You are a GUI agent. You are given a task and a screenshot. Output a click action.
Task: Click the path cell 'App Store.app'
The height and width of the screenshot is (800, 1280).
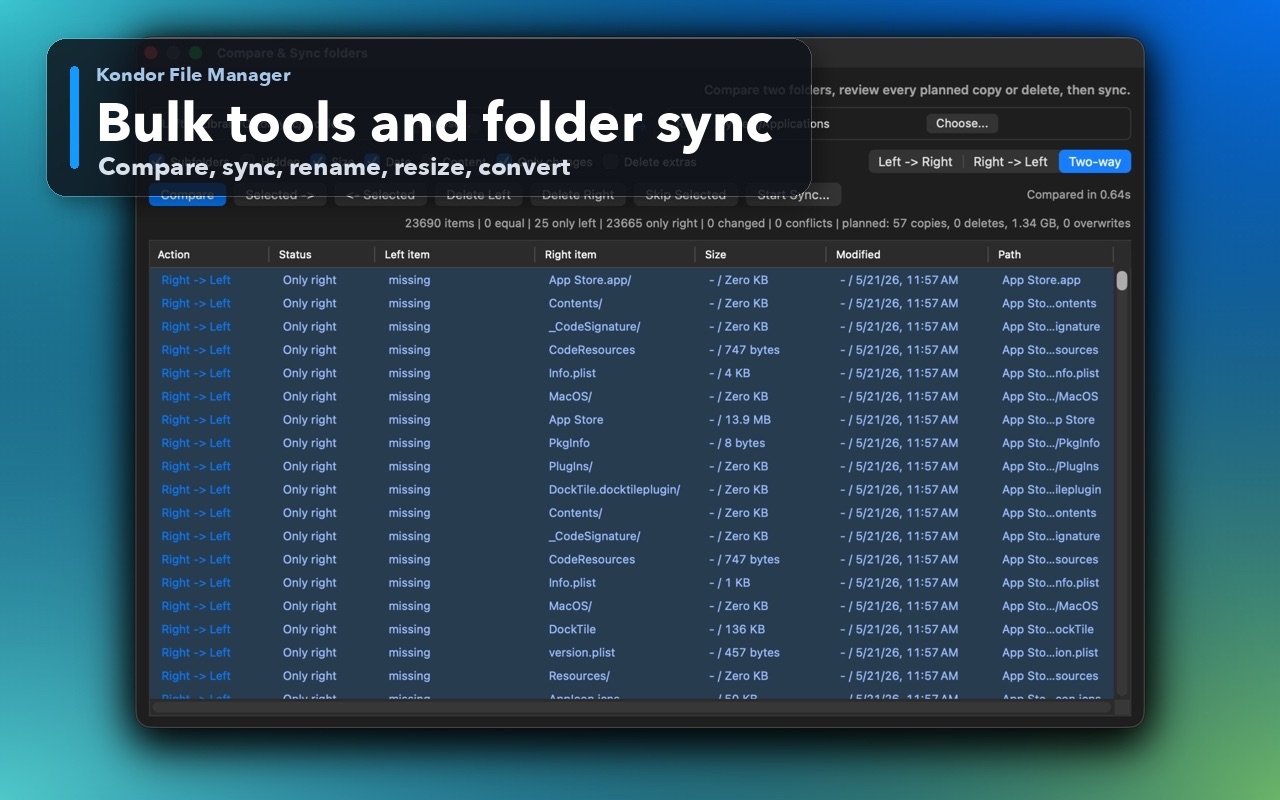[x=1042, y=280]
